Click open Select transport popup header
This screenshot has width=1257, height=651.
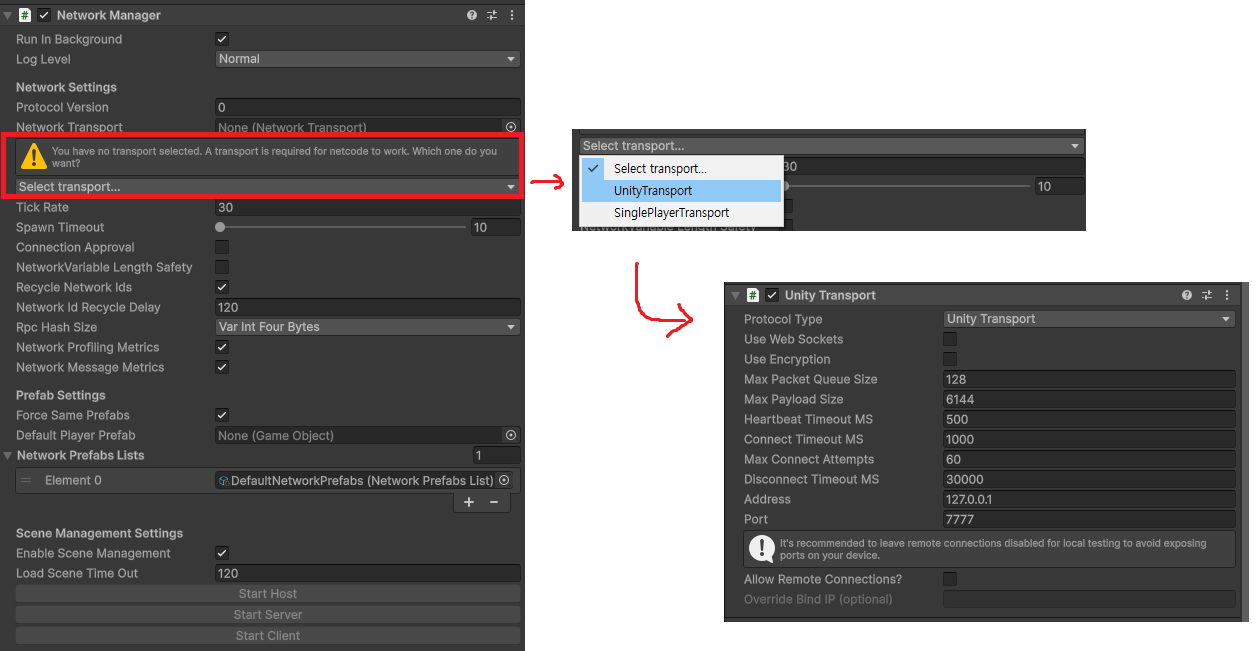pos(832,146)
